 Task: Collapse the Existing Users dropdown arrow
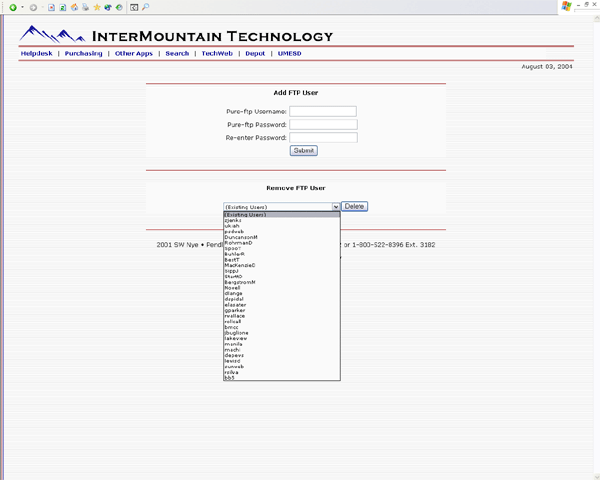tap(336, 207)
